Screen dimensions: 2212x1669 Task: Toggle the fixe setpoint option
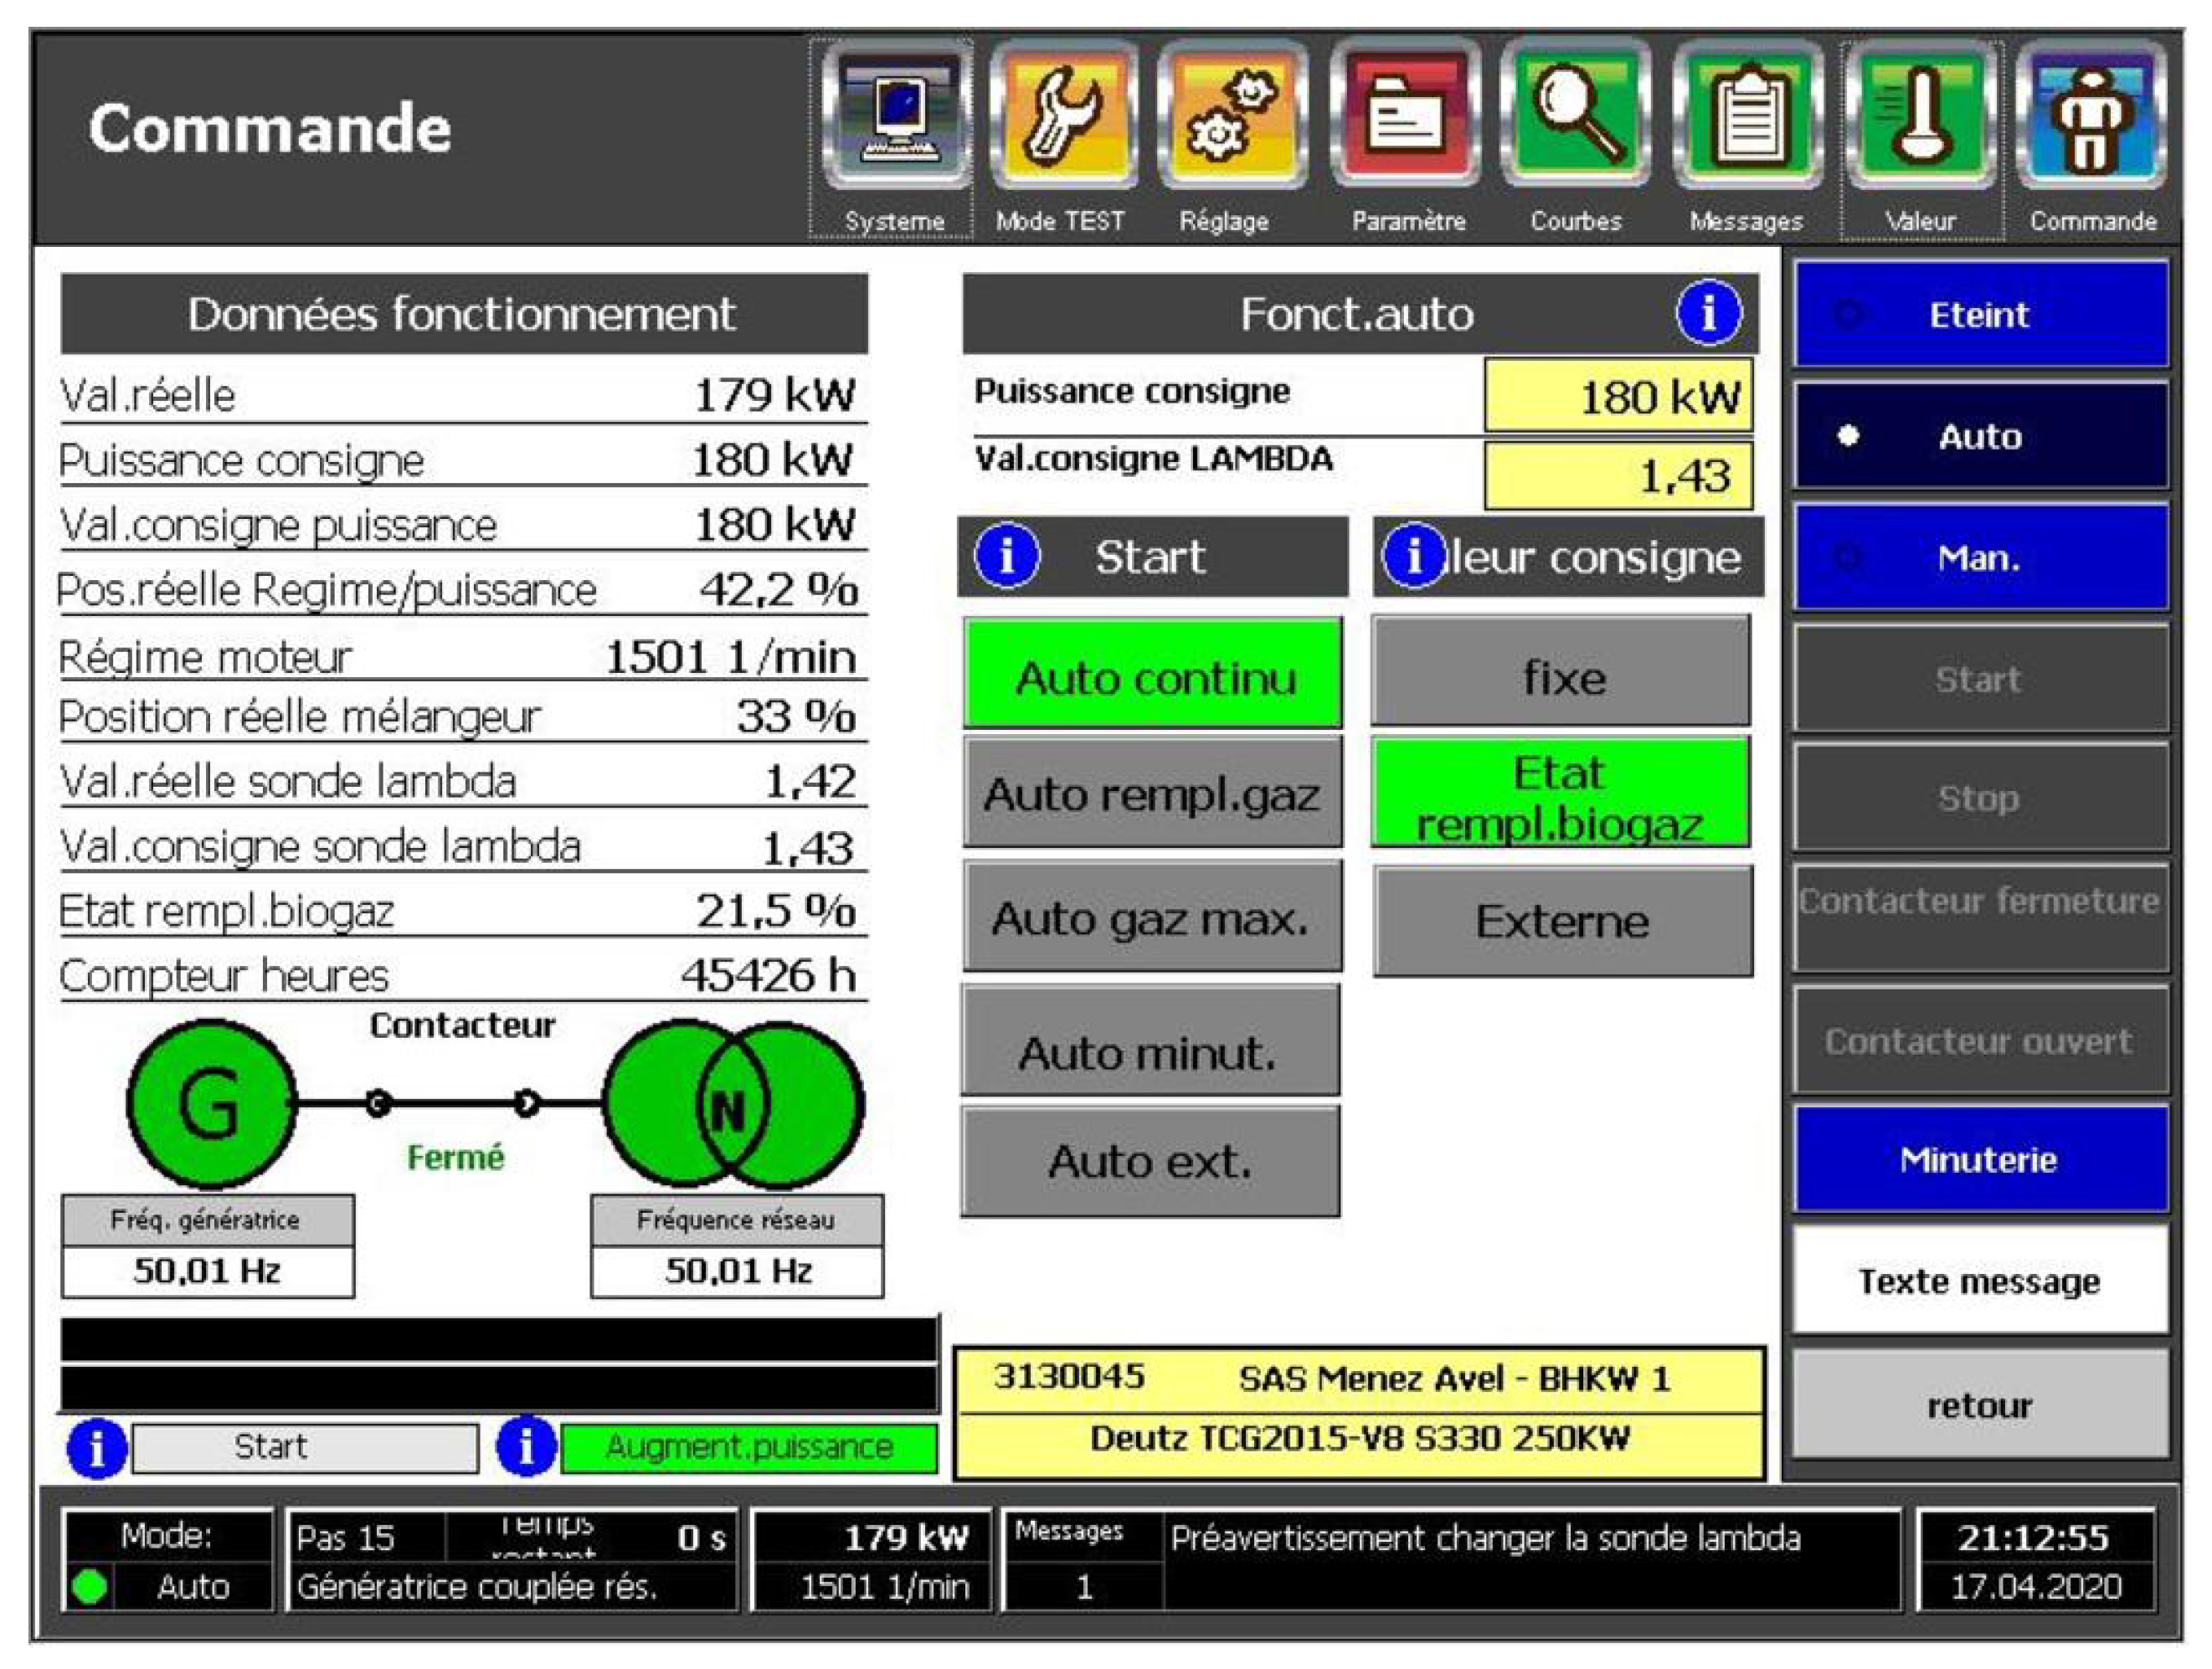coord(1561,673)
